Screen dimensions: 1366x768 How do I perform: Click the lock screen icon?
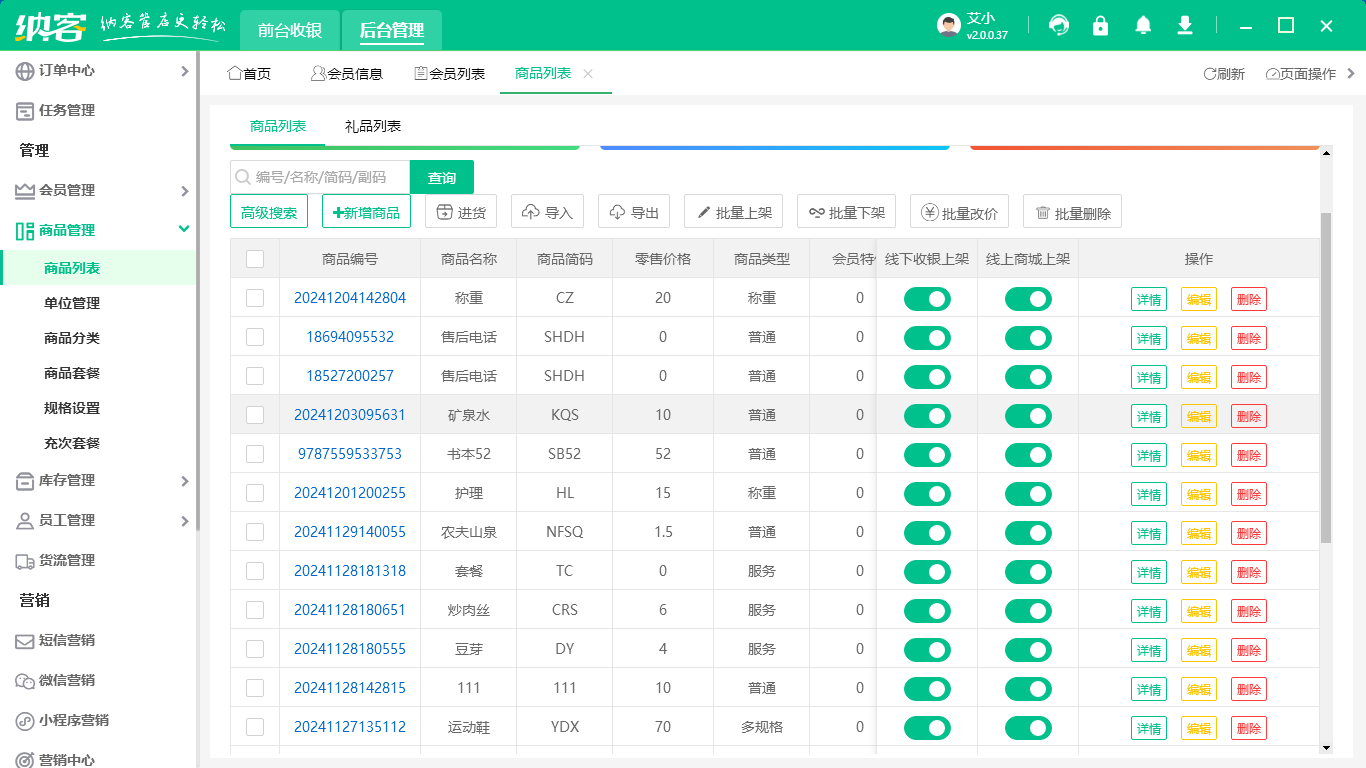[x=1101, y=26]
